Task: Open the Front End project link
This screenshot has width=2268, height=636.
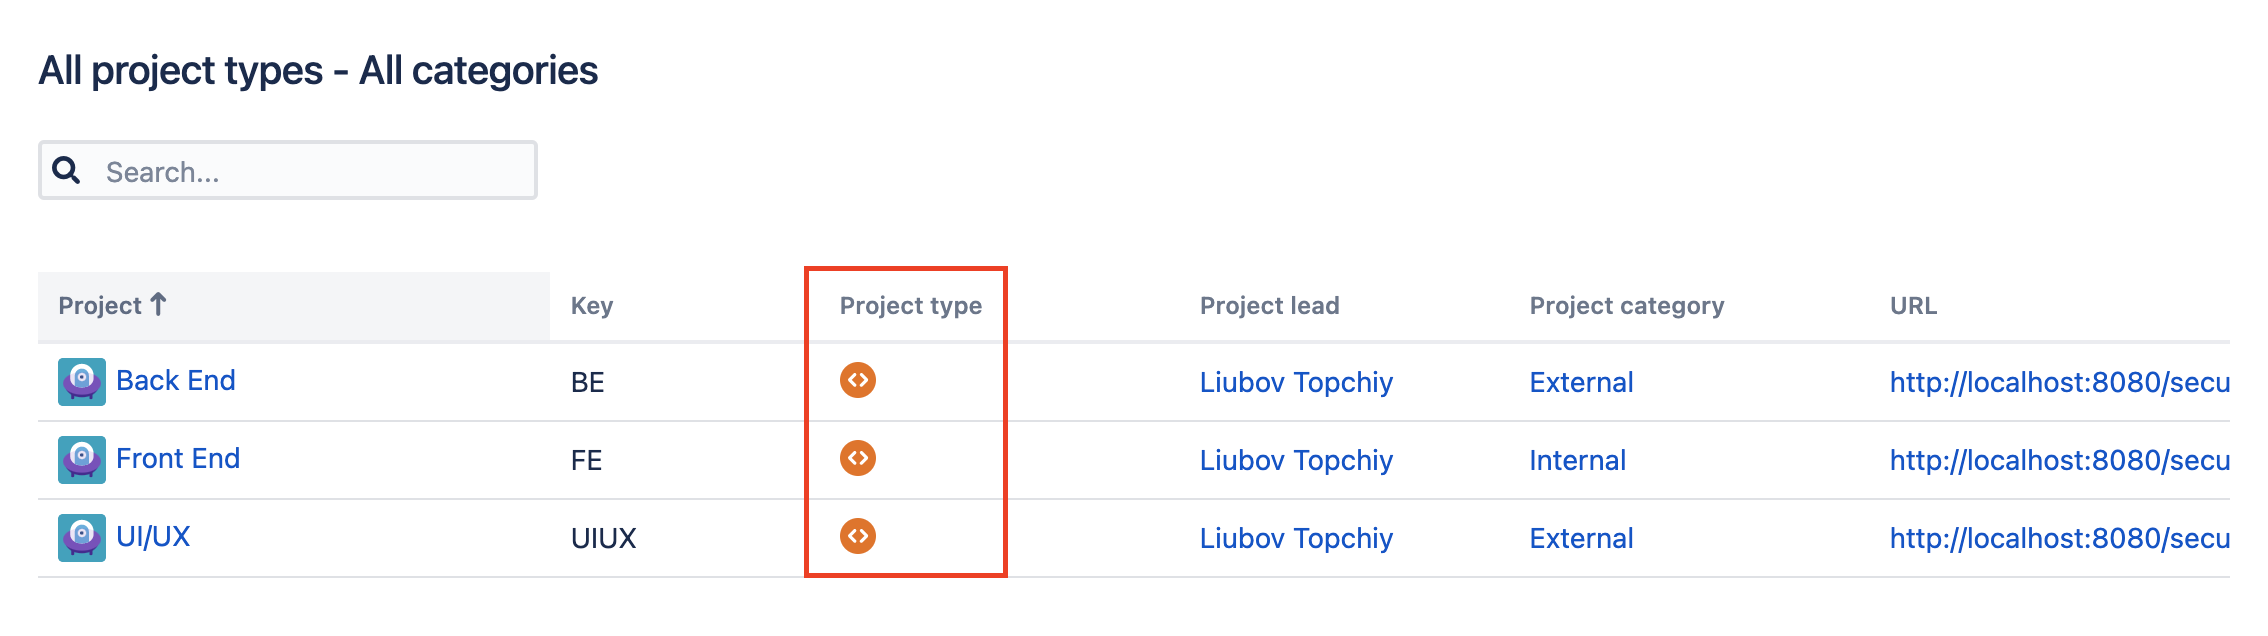Action: click(x=178, y=459)
